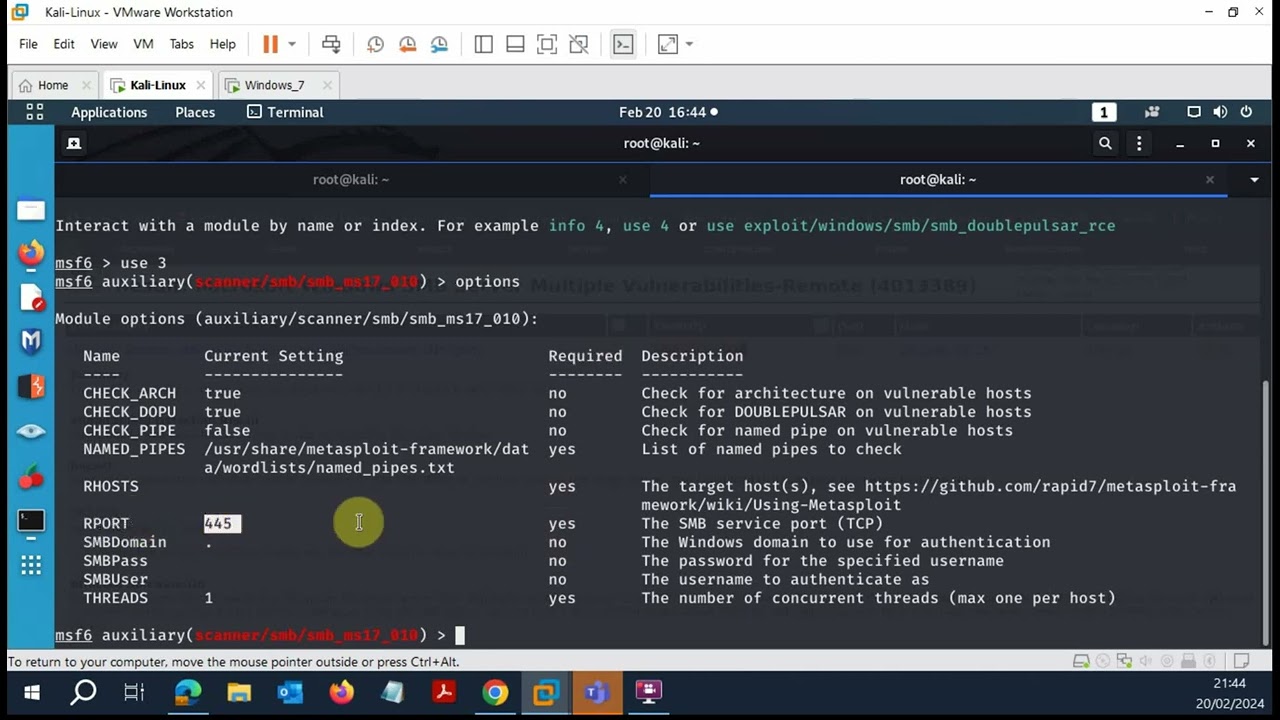
Task: Open the Kali Applications menu
Action: coord(109,112)
